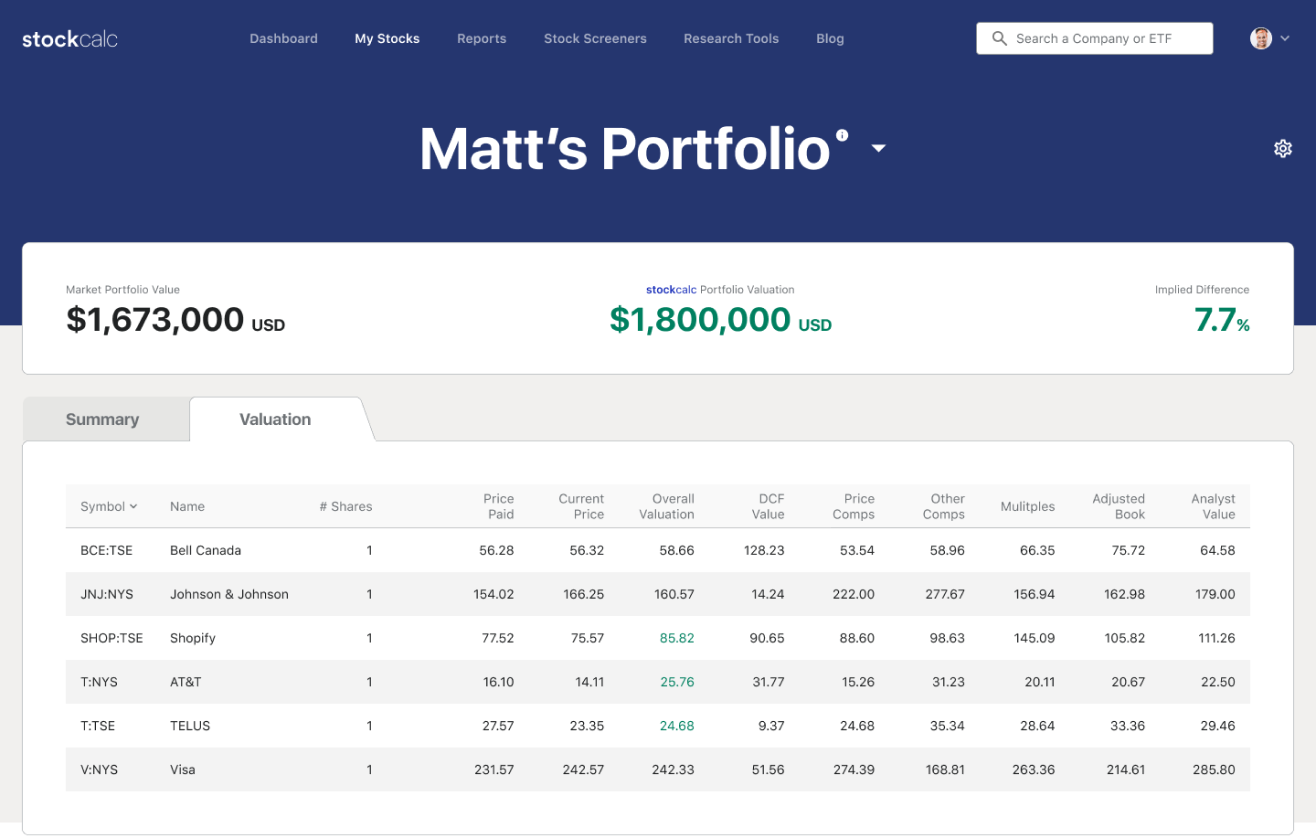The width and height of the screenshot is (1316, 836).
Task: Click the user avatar image
Action: click(1259, 38)
